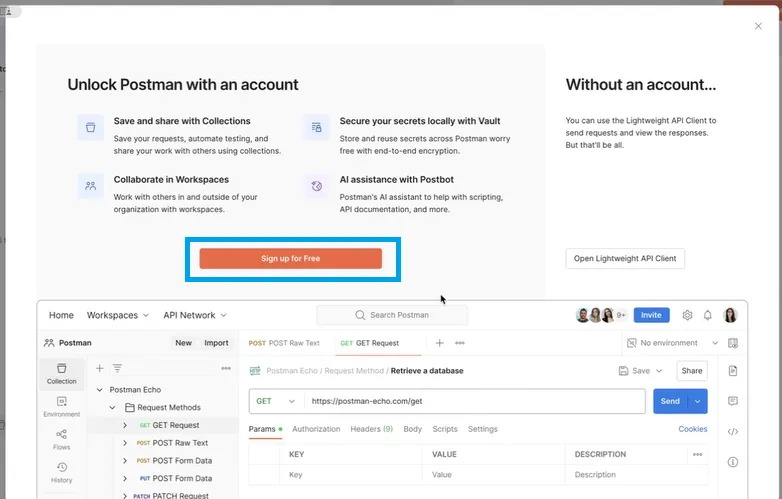Select the Collection sidebar icon

[62, 374]
